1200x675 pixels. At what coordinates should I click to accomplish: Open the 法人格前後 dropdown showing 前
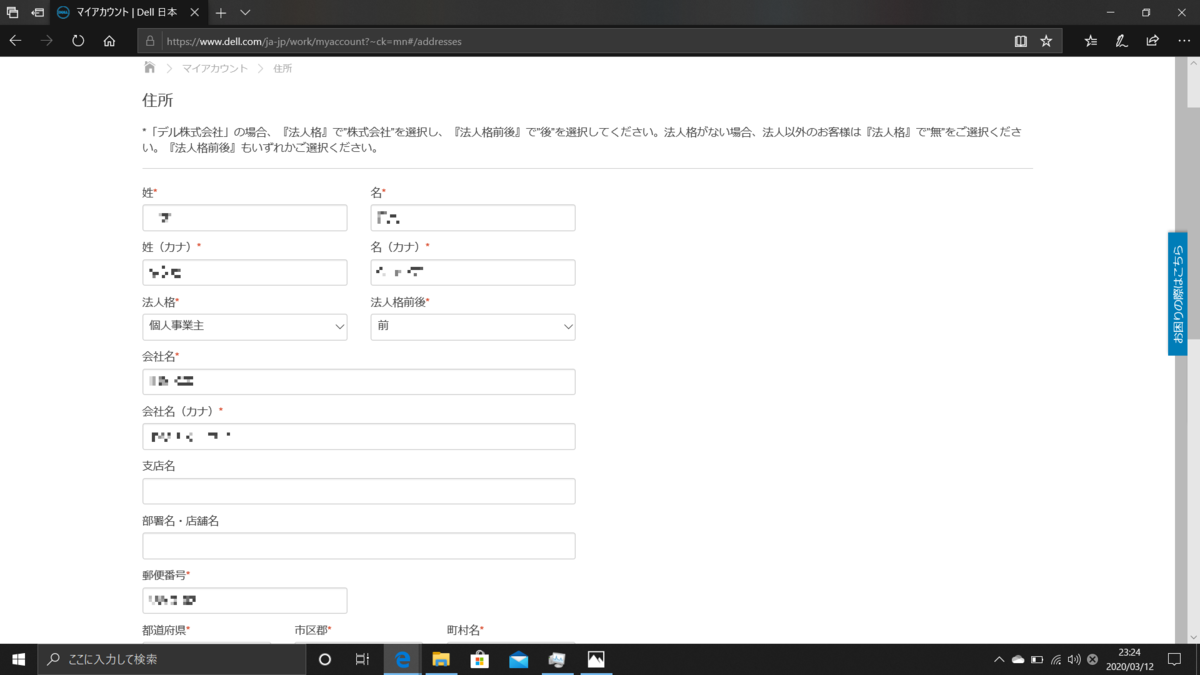click(x=472, y=326)
